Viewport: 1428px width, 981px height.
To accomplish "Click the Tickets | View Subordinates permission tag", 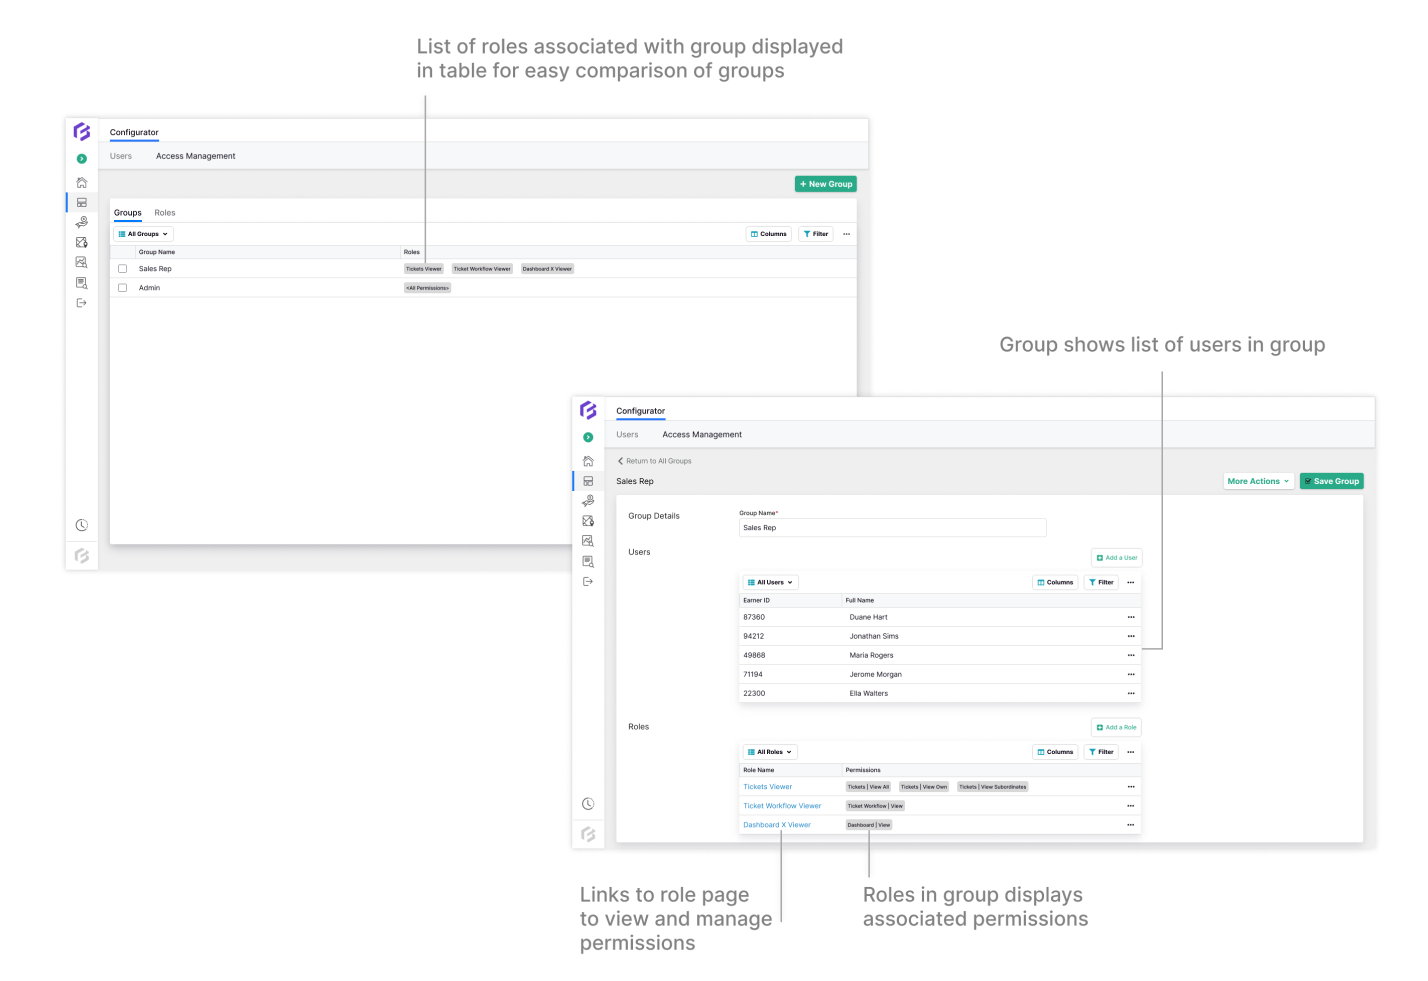I will pos(992,787).
